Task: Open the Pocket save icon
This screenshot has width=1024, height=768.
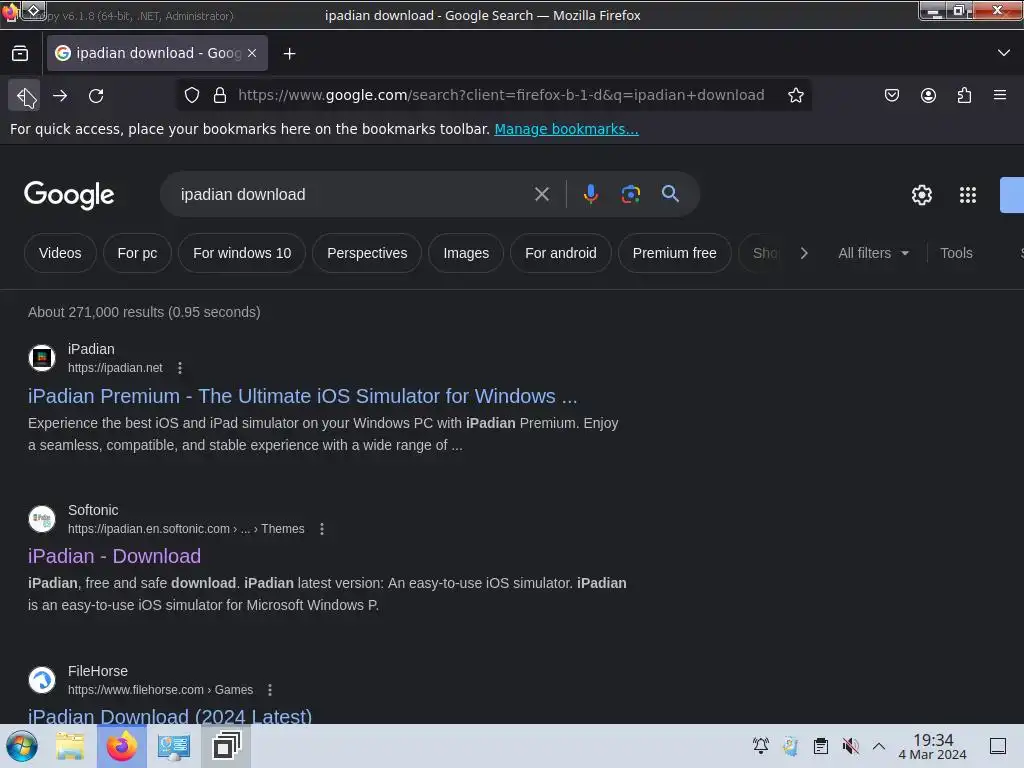Action: 891,95
